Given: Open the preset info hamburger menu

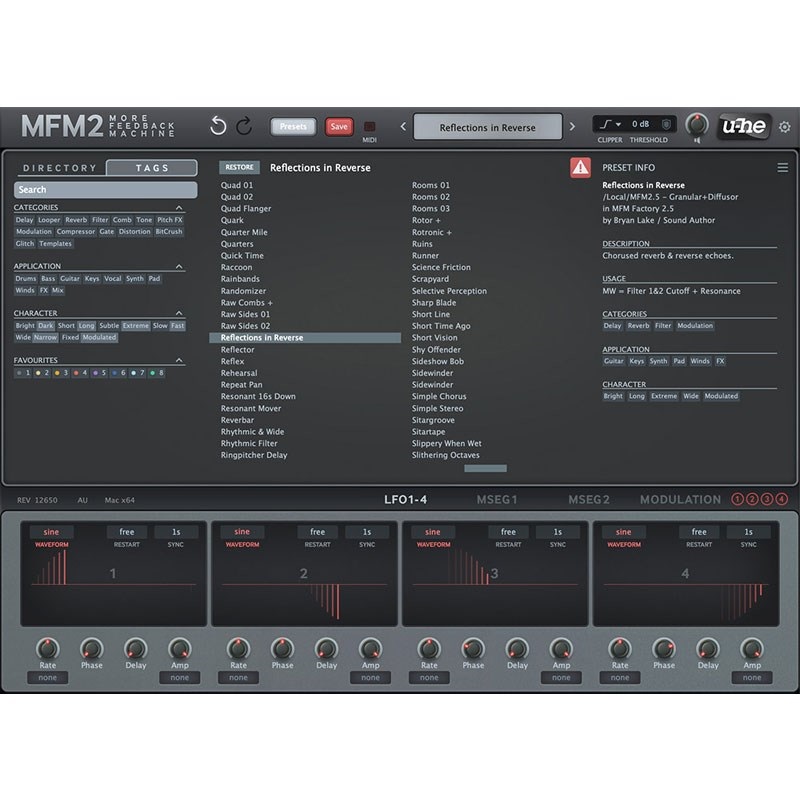Looking at the screenshot, I should pyautogui.click(x=783, y=167).
